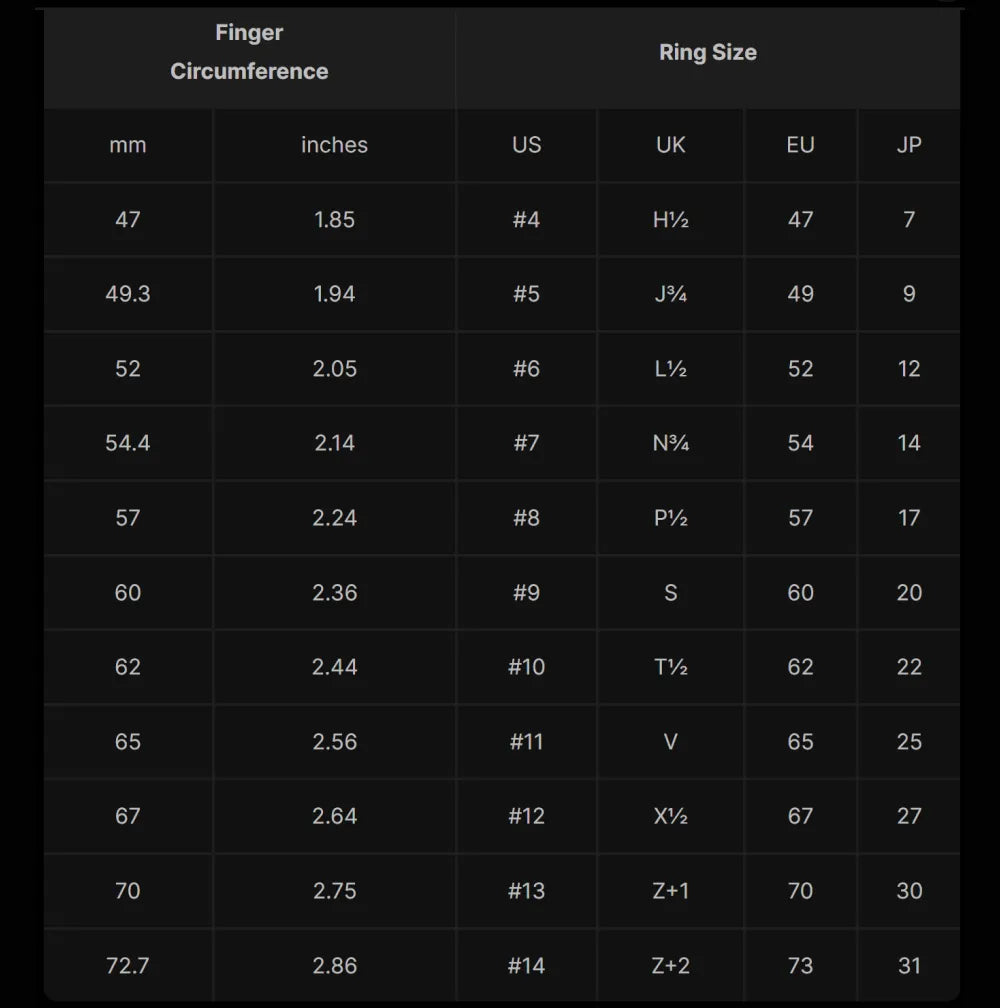This screenshot has width=1000, height=1008.
Task: Select the 49.3 mm cell
Action: (128, 294)
